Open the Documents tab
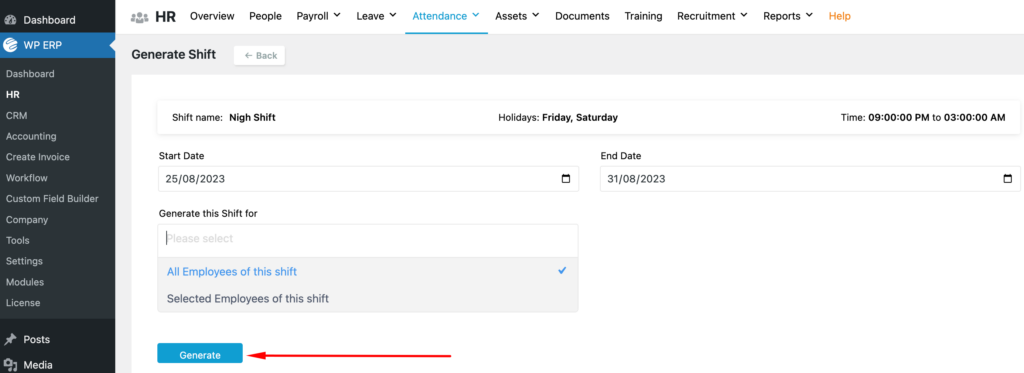The height and width of the screenshot is (373, 1024). click(582, 16)
